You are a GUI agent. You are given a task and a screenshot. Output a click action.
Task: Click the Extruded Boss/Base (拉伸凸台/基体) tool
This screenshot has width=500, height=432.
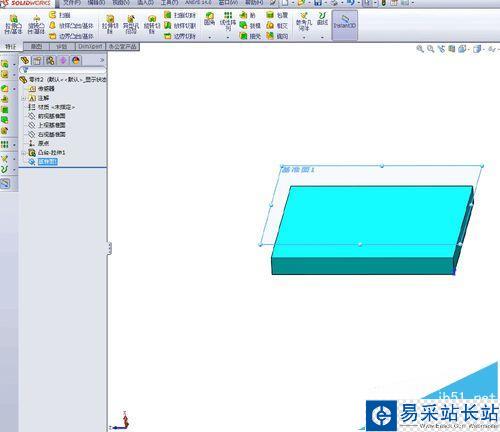coord(13,24)
